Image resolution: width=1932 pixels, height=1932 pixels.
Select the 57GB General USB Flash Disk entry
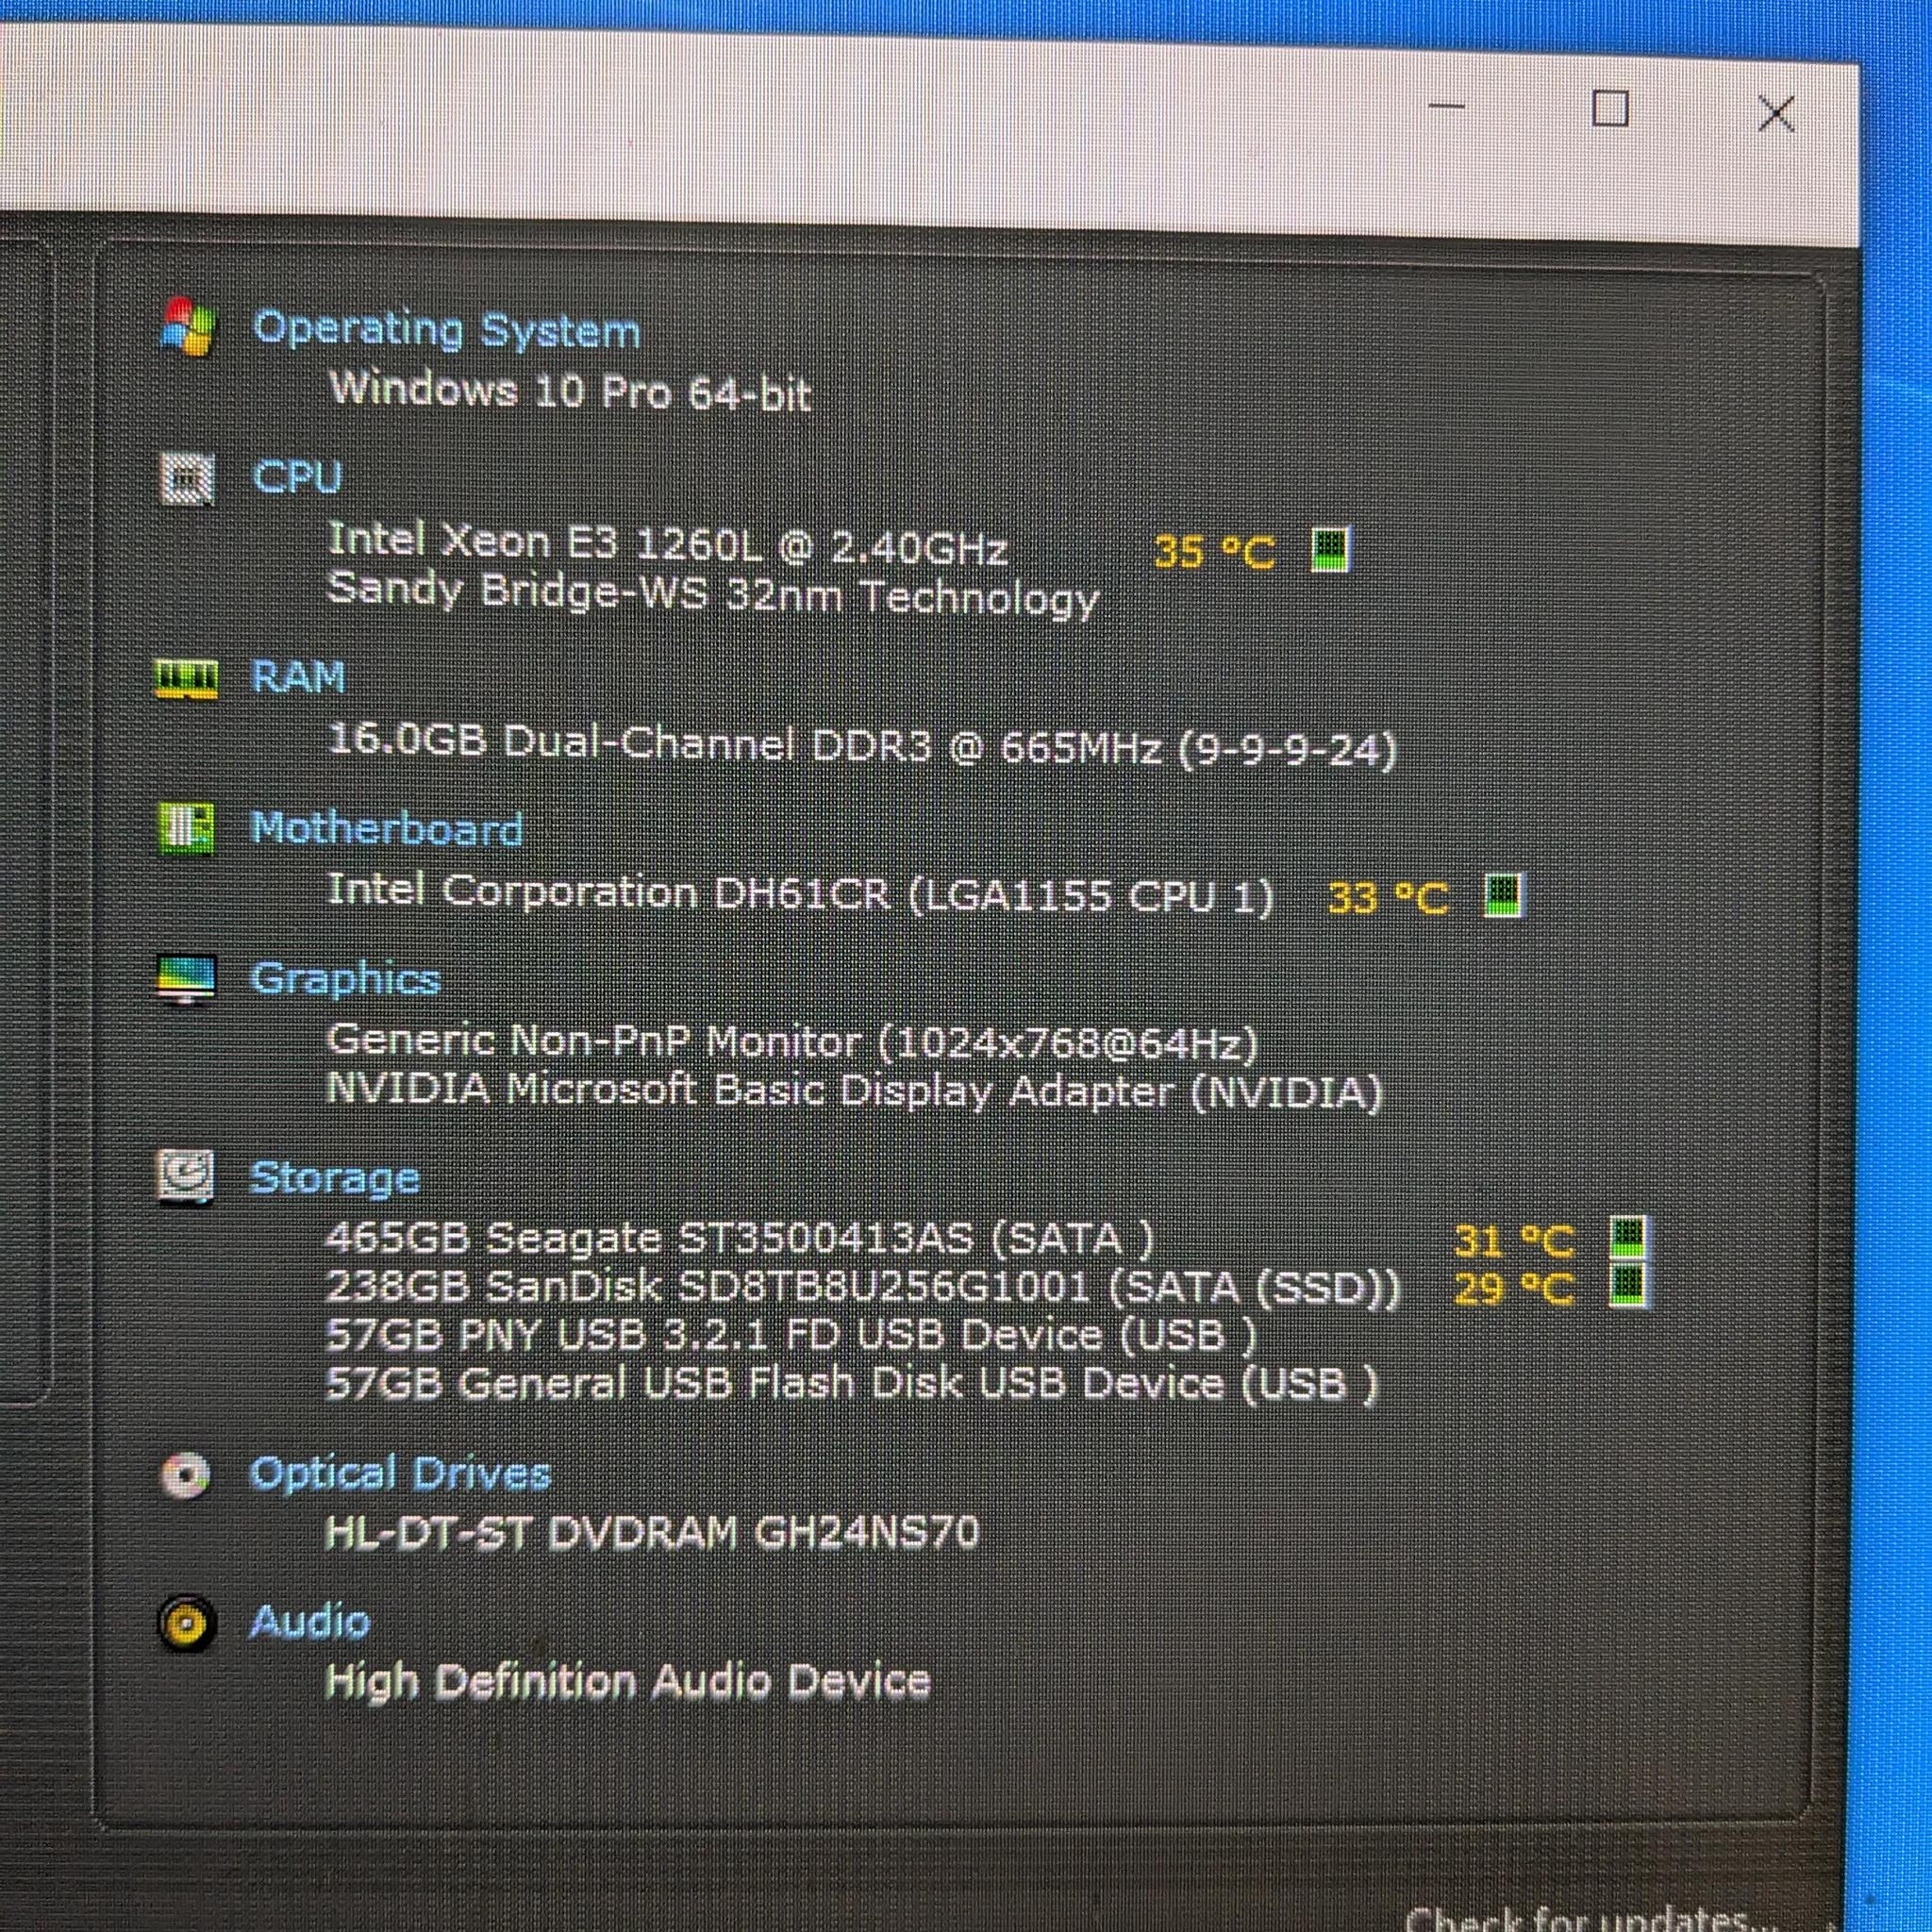(x=851, y=1382)
